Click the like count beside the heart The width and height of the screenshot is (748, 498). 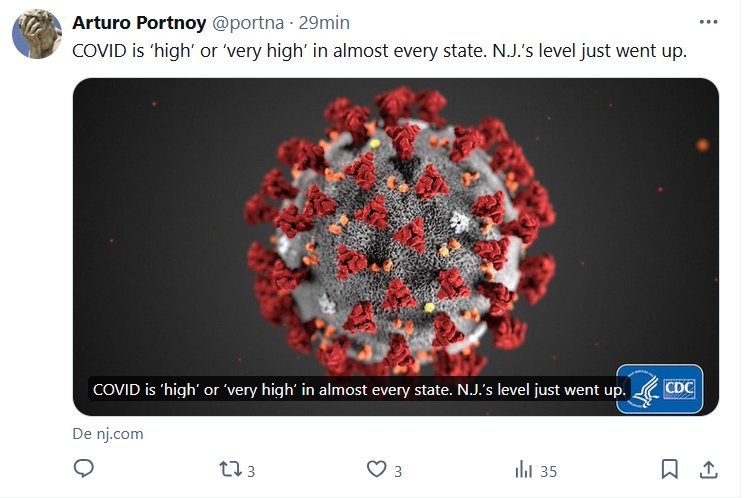coord(398,471)
